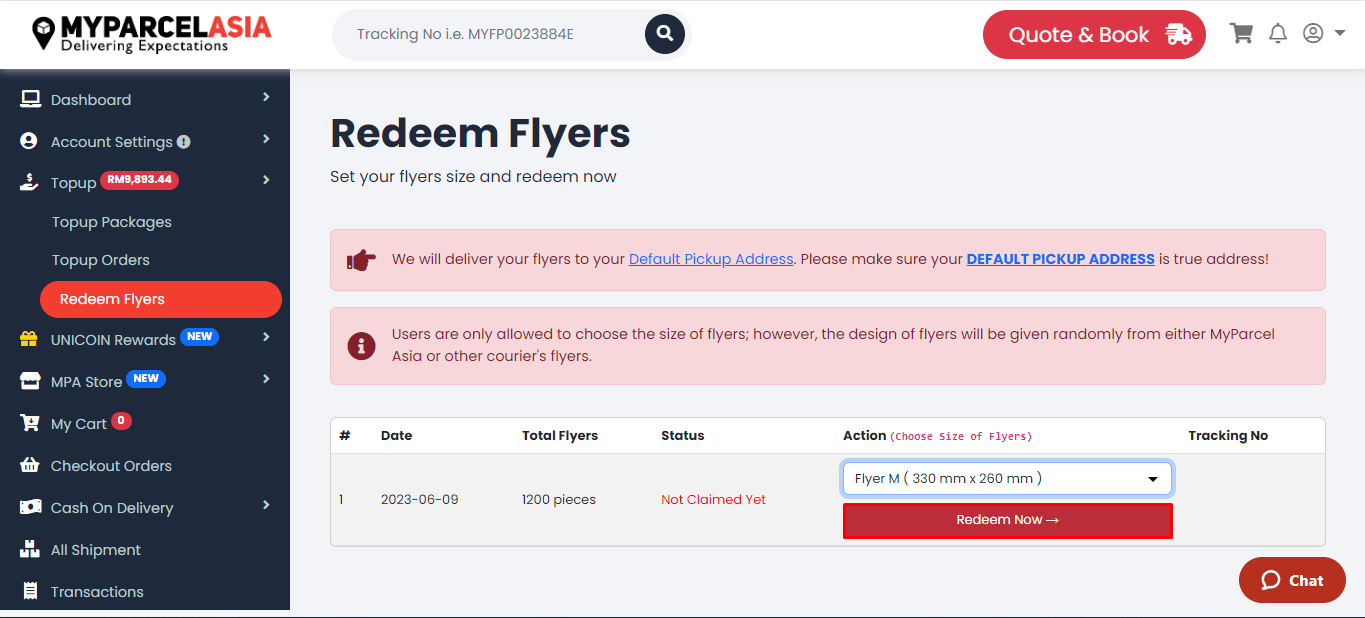Open the shopping cart icon in header

pyautogui.click(x=1242, y=34)
